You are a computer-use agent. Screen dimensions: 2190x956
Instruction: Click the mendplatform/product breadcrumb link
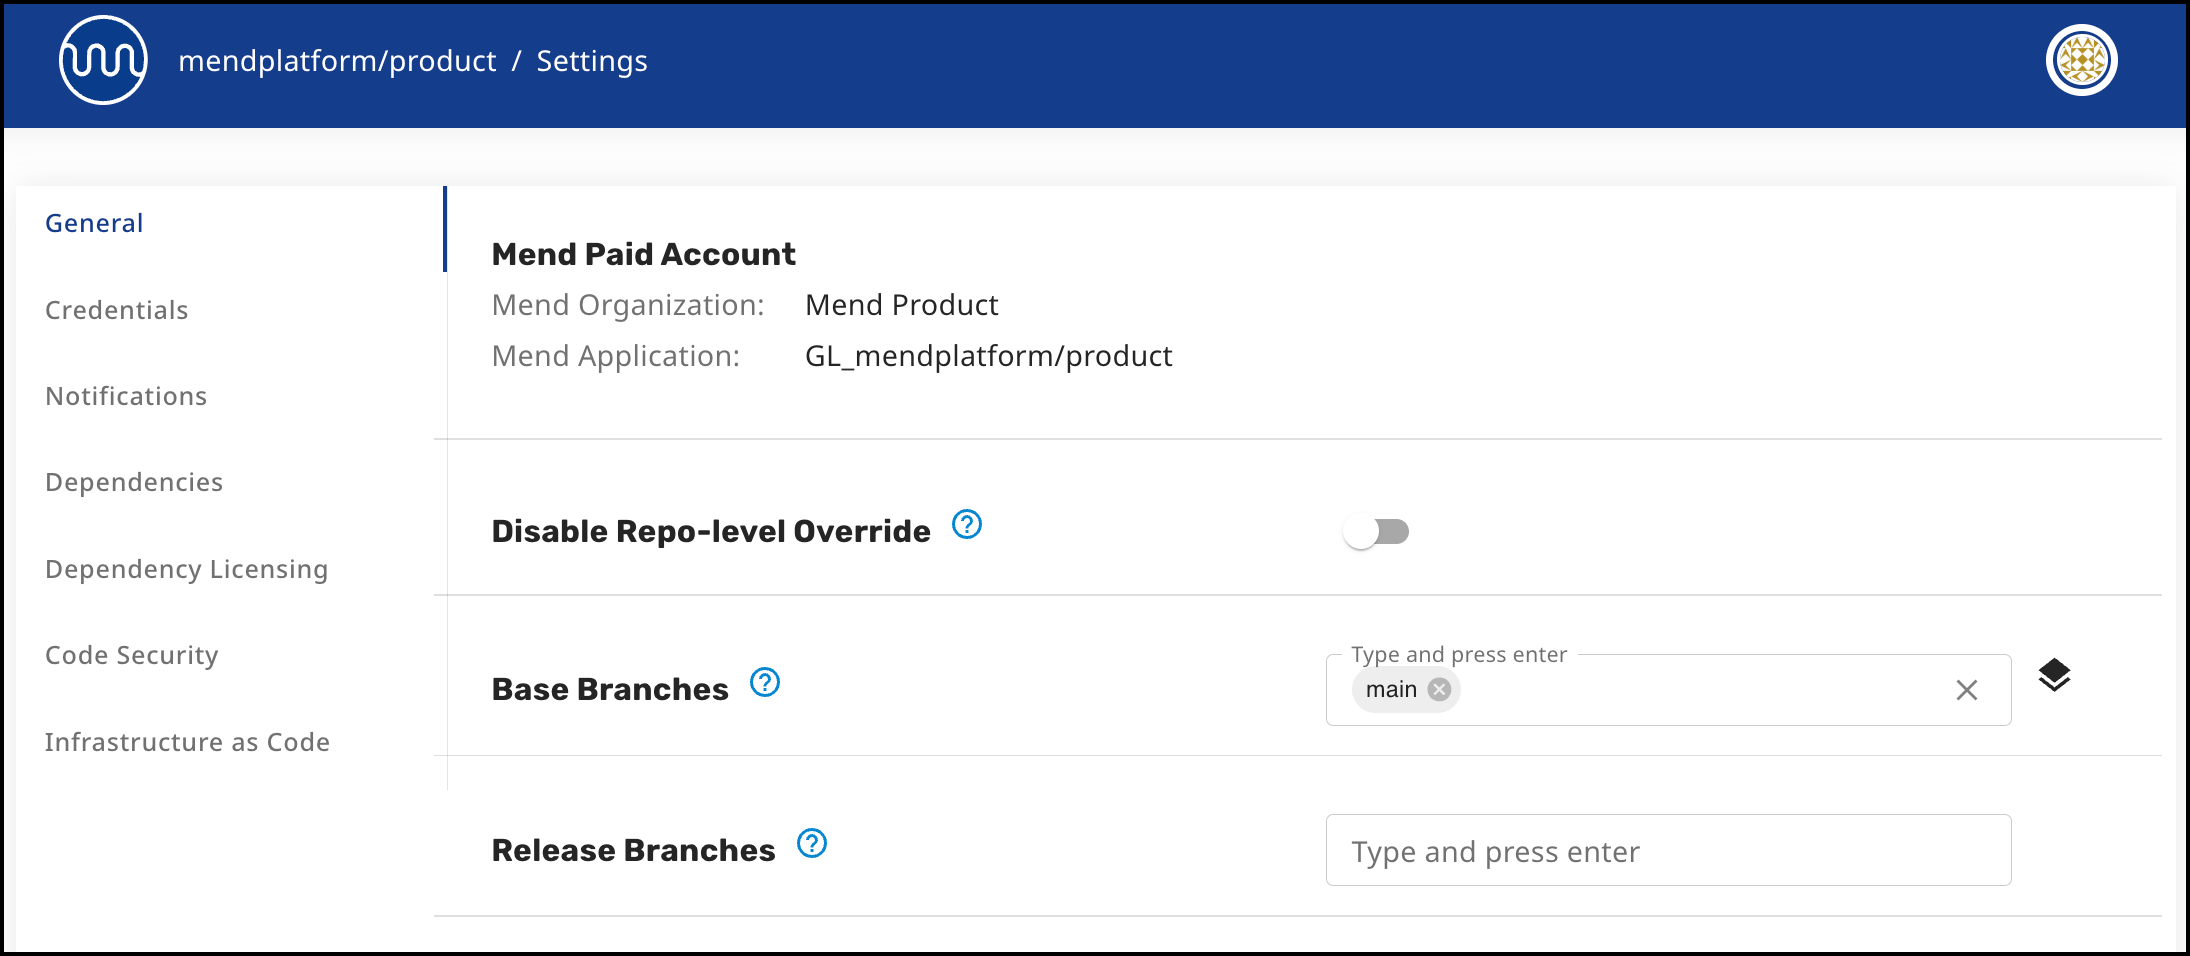click(337, 61)
